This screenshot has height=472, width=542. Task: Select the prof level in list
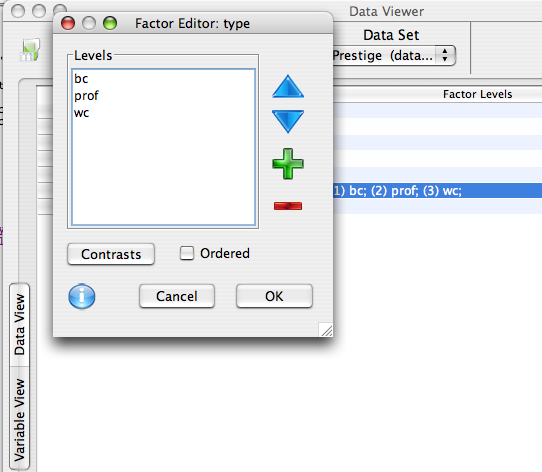click(x=163, y=96)
